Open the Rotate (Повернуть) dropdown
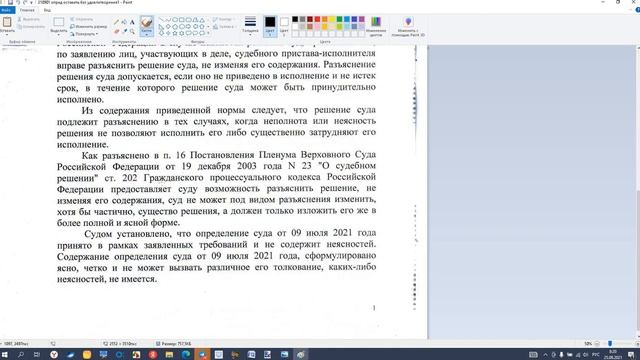 (84, 34)
